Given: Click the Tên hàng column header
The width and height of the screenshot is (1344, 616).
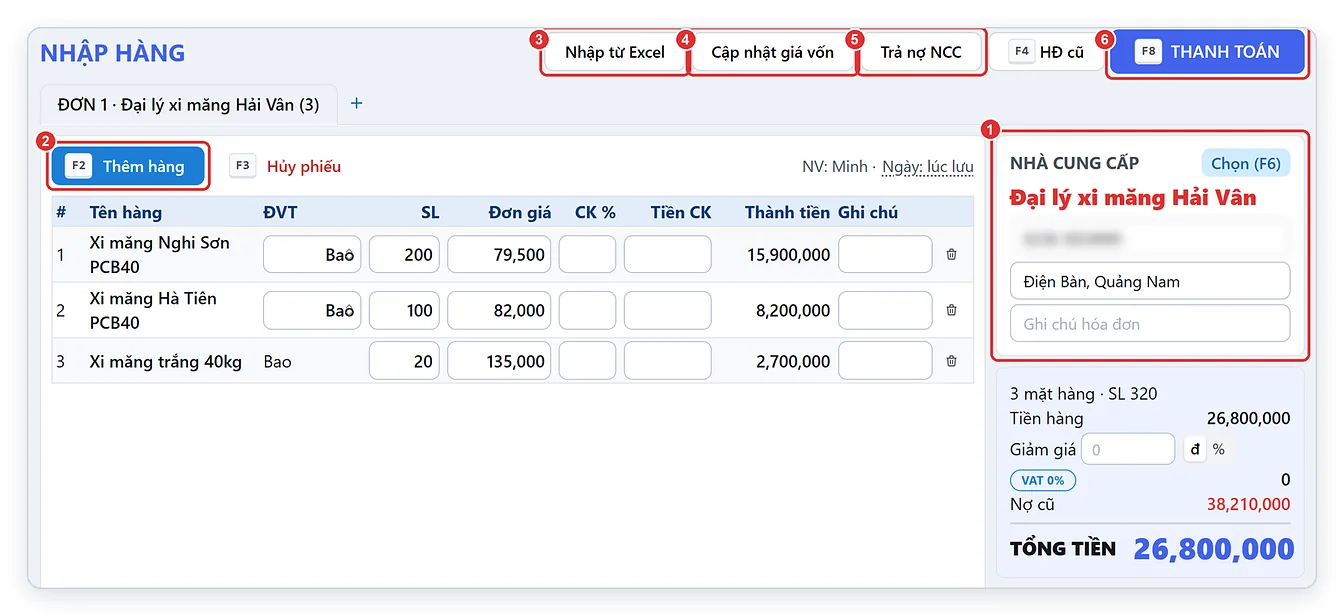Looking at the screenshot, I should [125, 212].
